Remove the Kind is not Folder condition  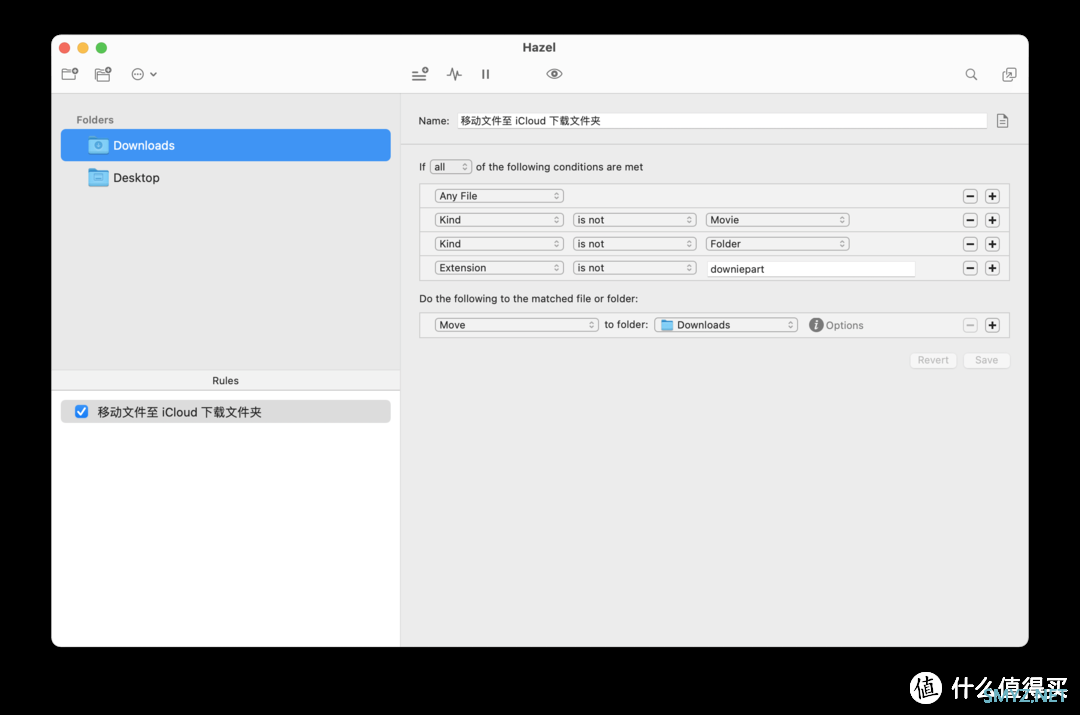[x=970, y=244]
